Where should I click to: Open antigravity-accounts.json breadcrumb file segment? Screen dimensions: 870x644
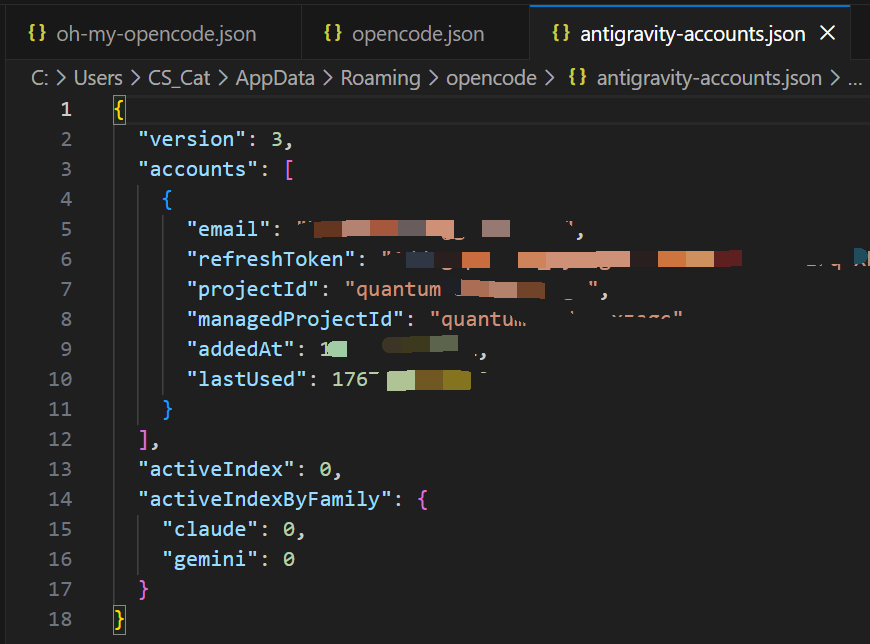point(709,78)
